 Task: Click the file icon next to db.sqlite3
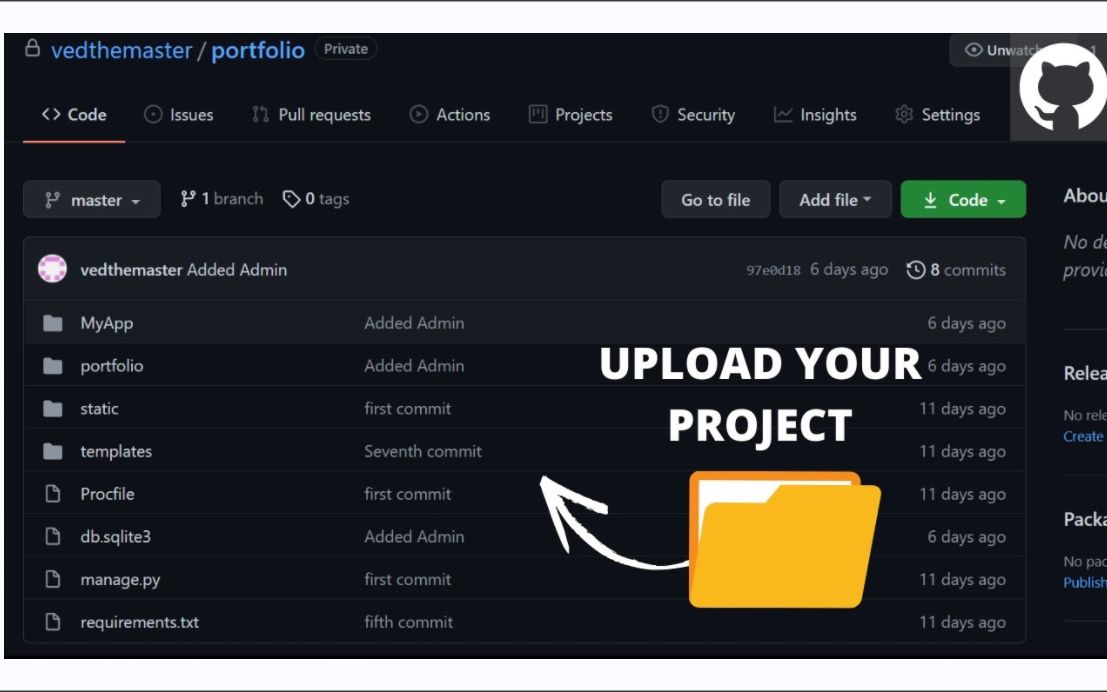tap(53, 537)
